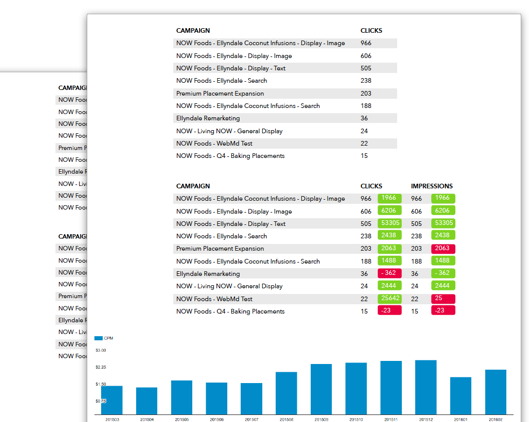Click the red 25 badge for WebMd Test
Viewport: 529px width, 422px height.
[443, 298]
